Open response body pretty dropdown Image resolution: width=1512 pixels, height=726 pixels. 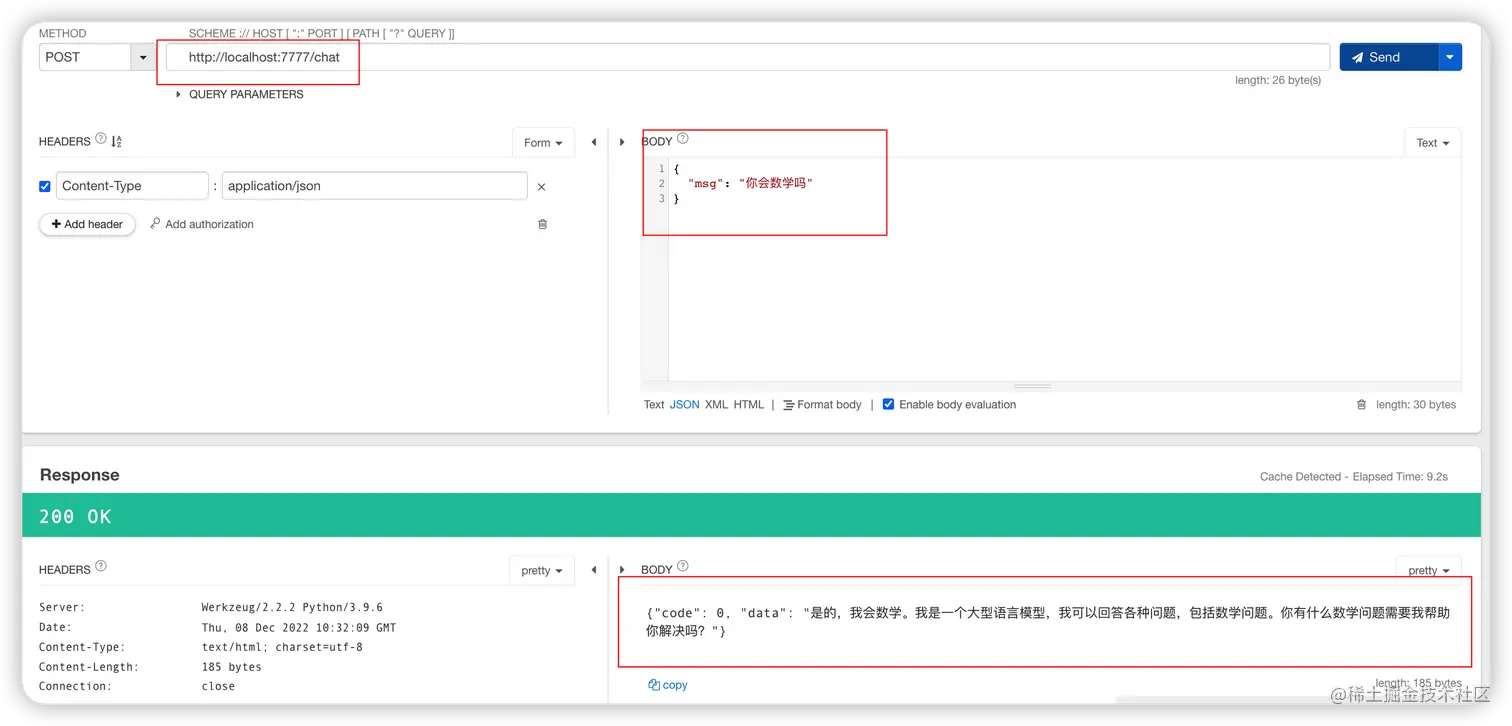(1429, 571)
